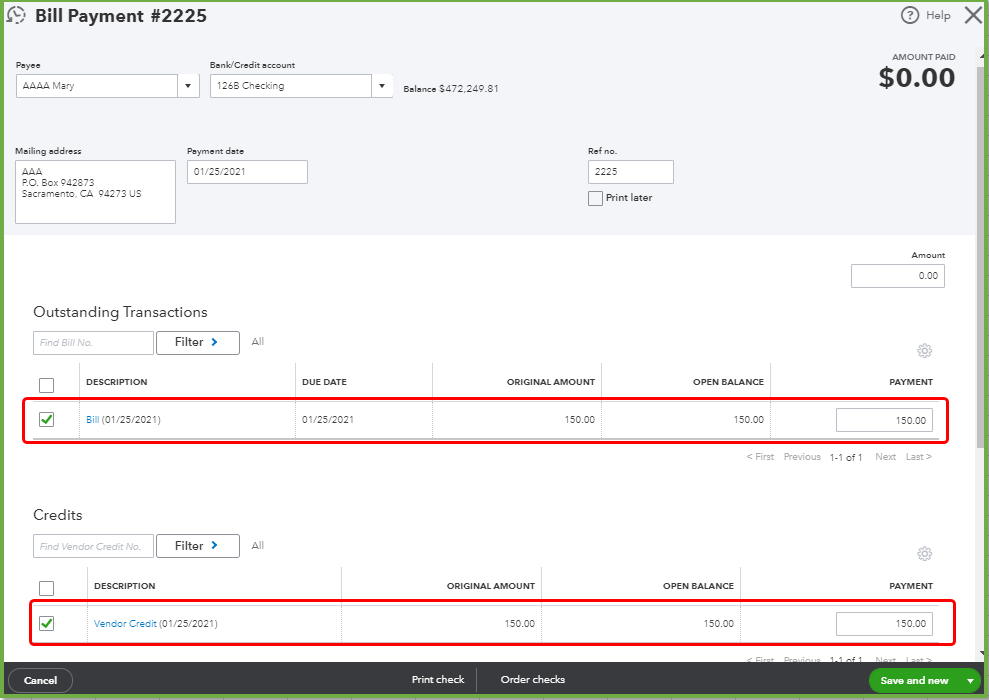Uncheck the Bill (01/25/2021) row checkbox

tap(47, 419)
